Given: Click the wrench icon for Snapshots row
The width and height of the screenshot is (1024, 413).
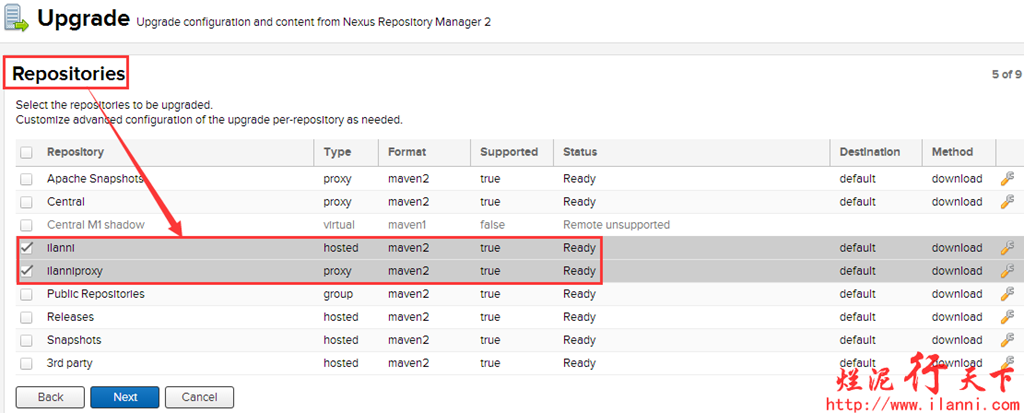Looking at the screenshot, I should point(1007,340).
